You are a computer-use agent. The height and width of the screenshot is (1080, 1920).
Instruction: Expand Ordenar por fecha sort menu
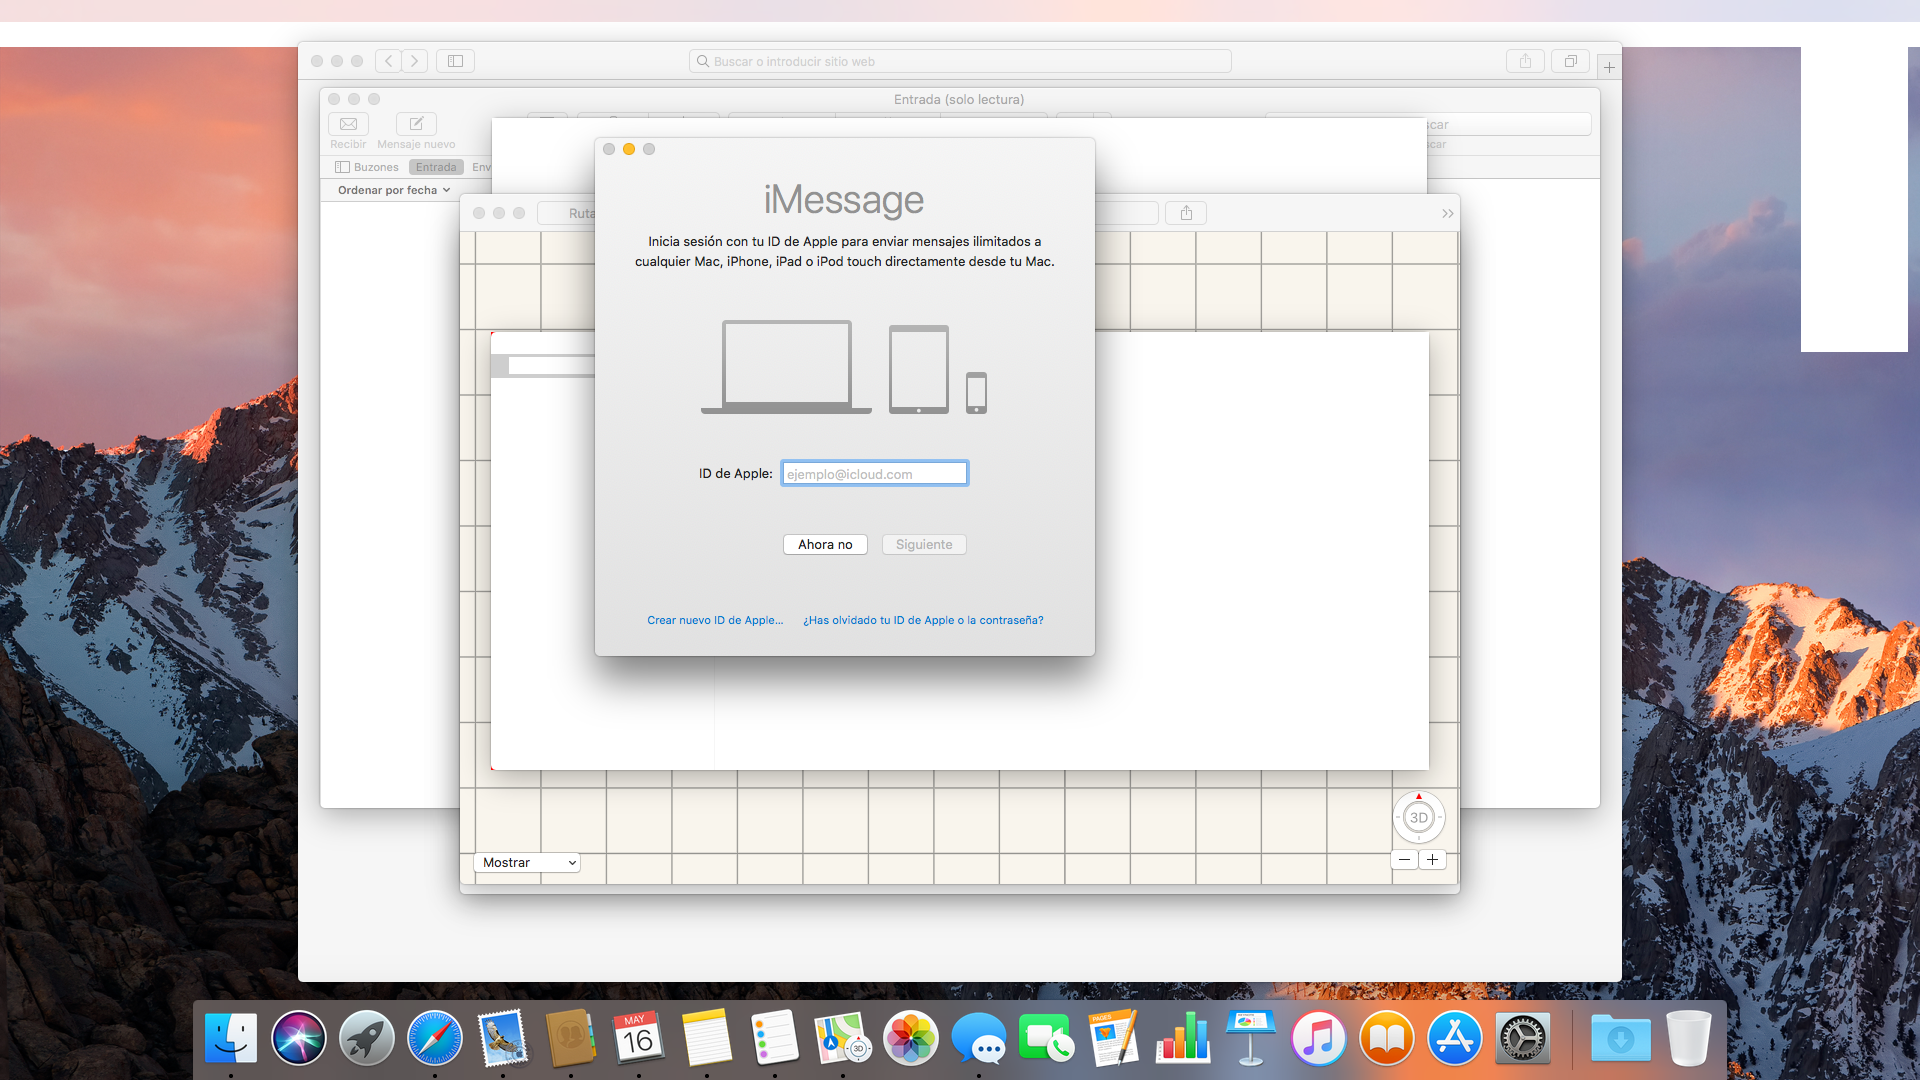click(x=394, y=190)
